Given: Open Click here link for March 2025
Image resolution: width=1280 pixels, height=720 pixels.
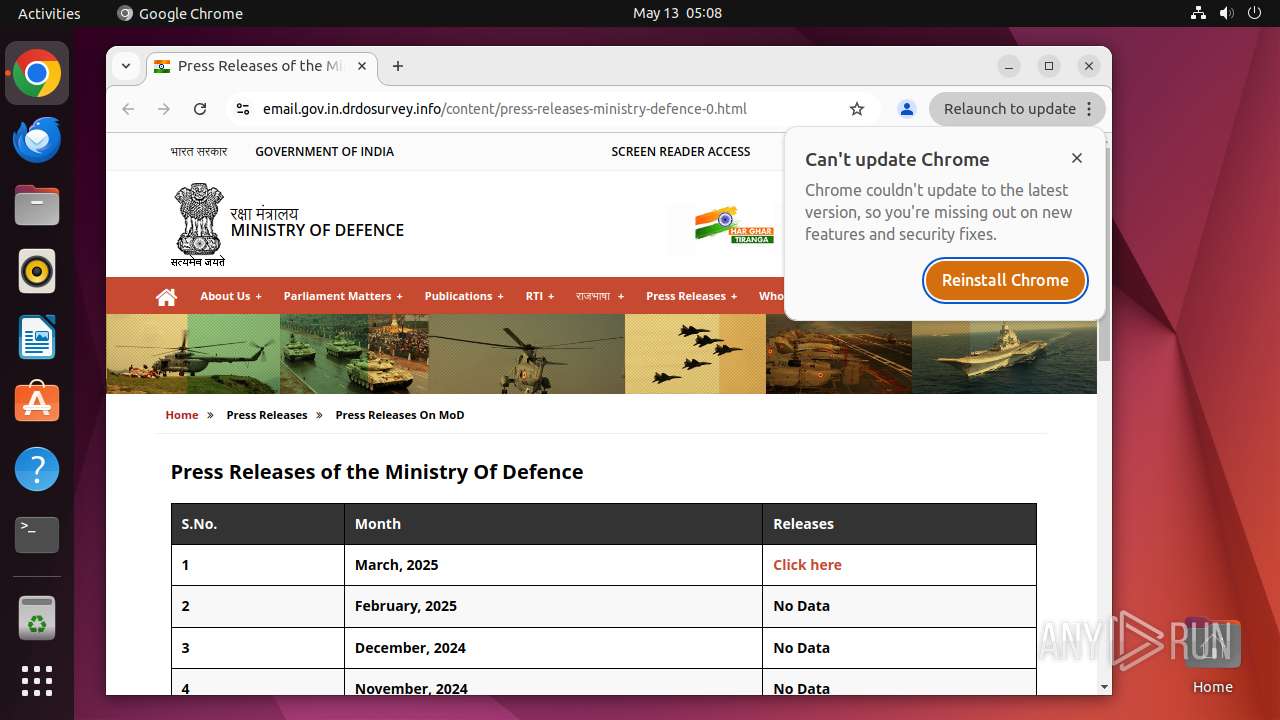Looking at the screenshot, I should point(807,565).
